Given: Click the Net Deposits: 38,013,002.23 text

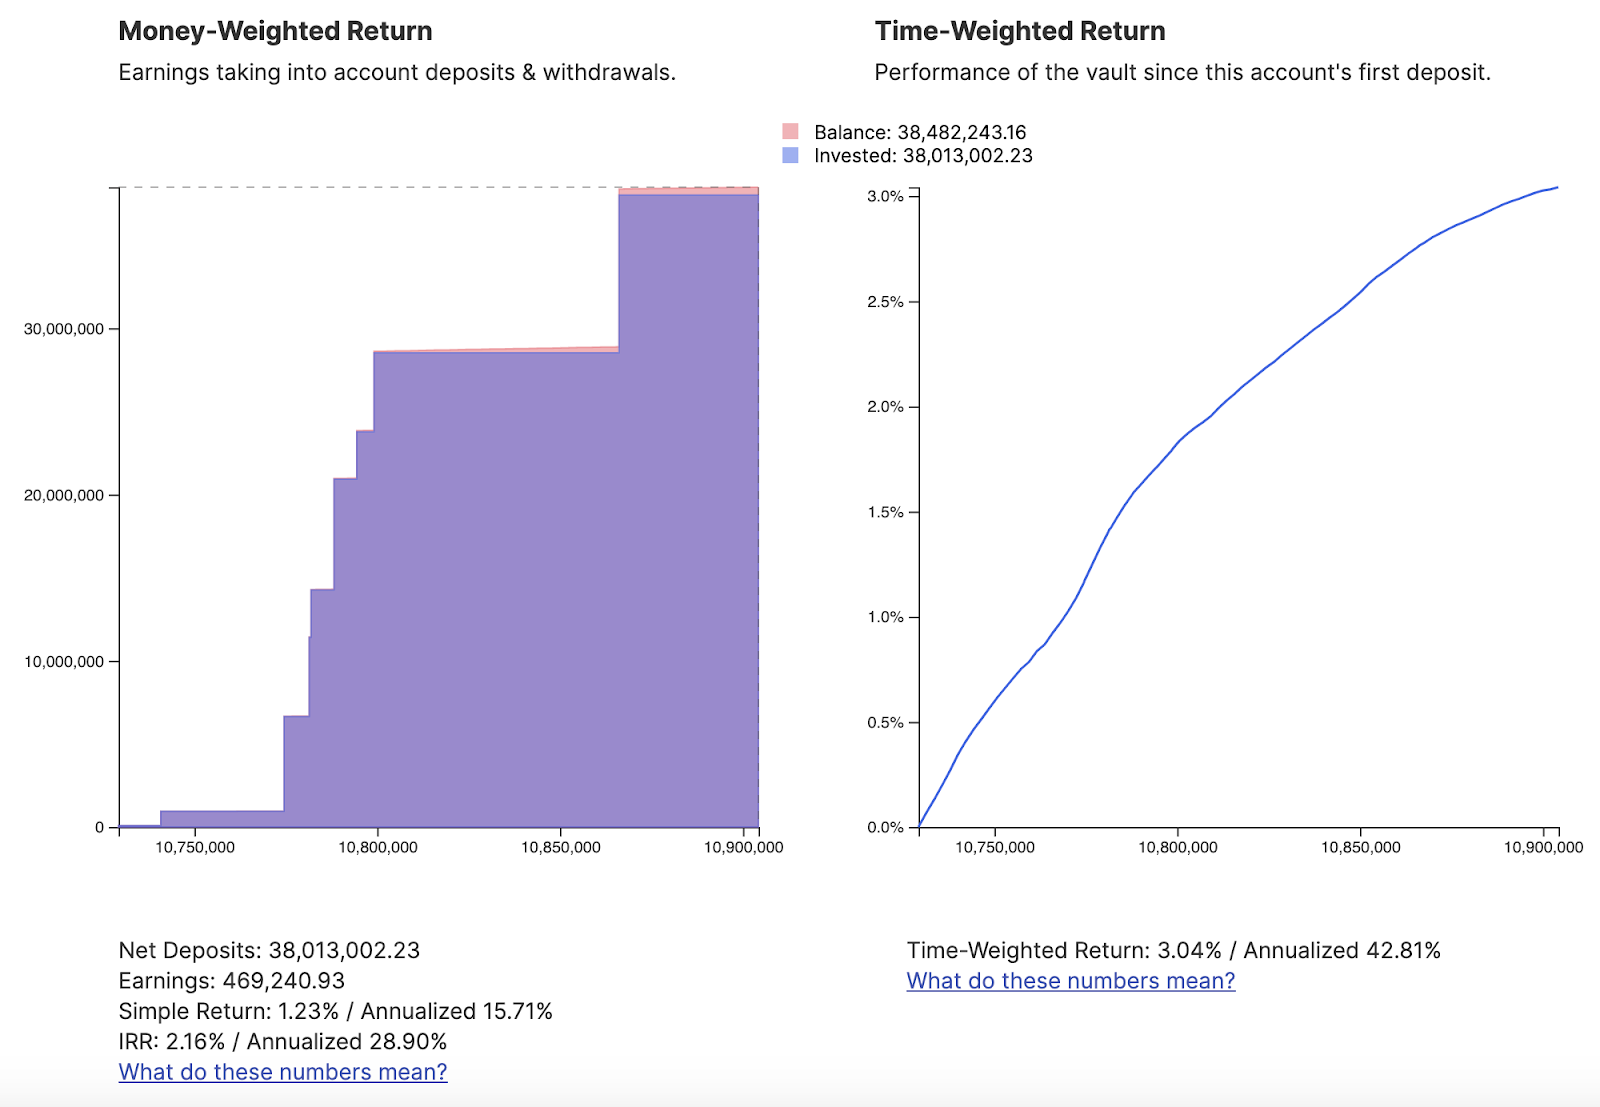Looking at the screenshot, I should [269, 950].
